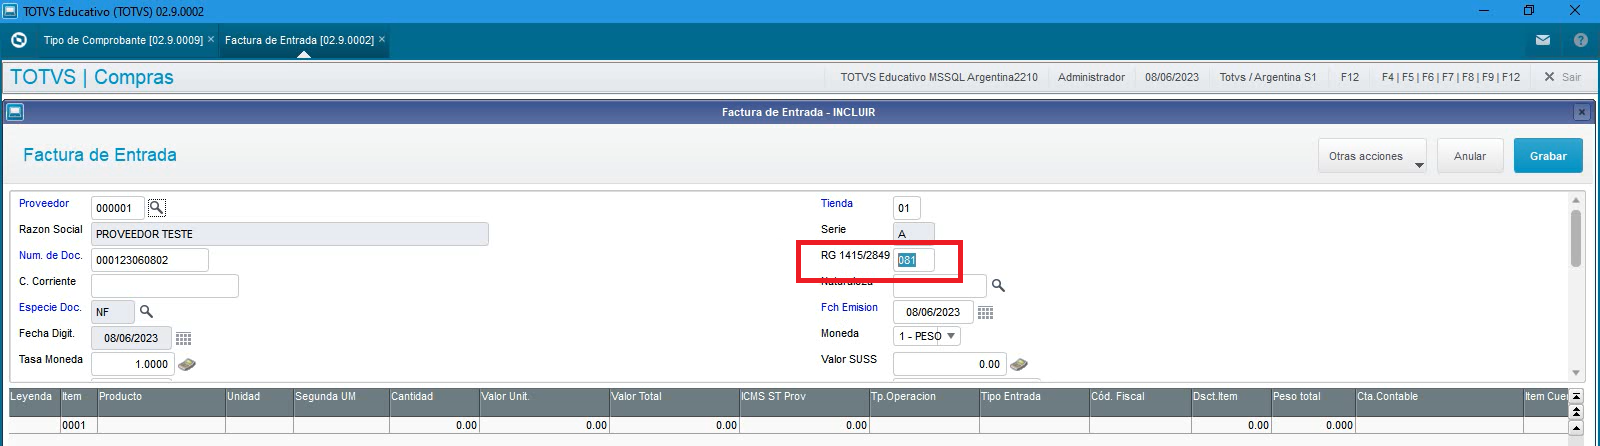The width and height of the screenshot is (1600, 446).
Task: Click the Serie field
Action: 914,233
